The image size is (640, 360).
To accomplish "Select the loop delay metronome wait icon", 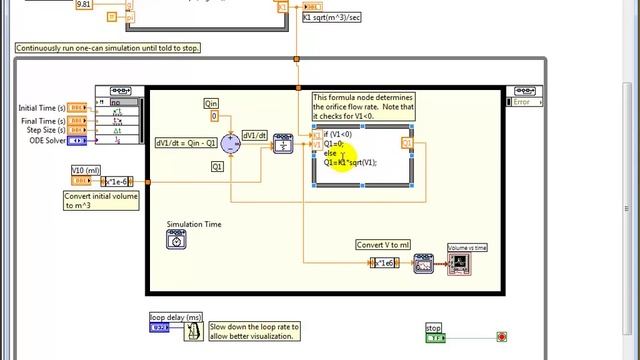I will 193,331.
